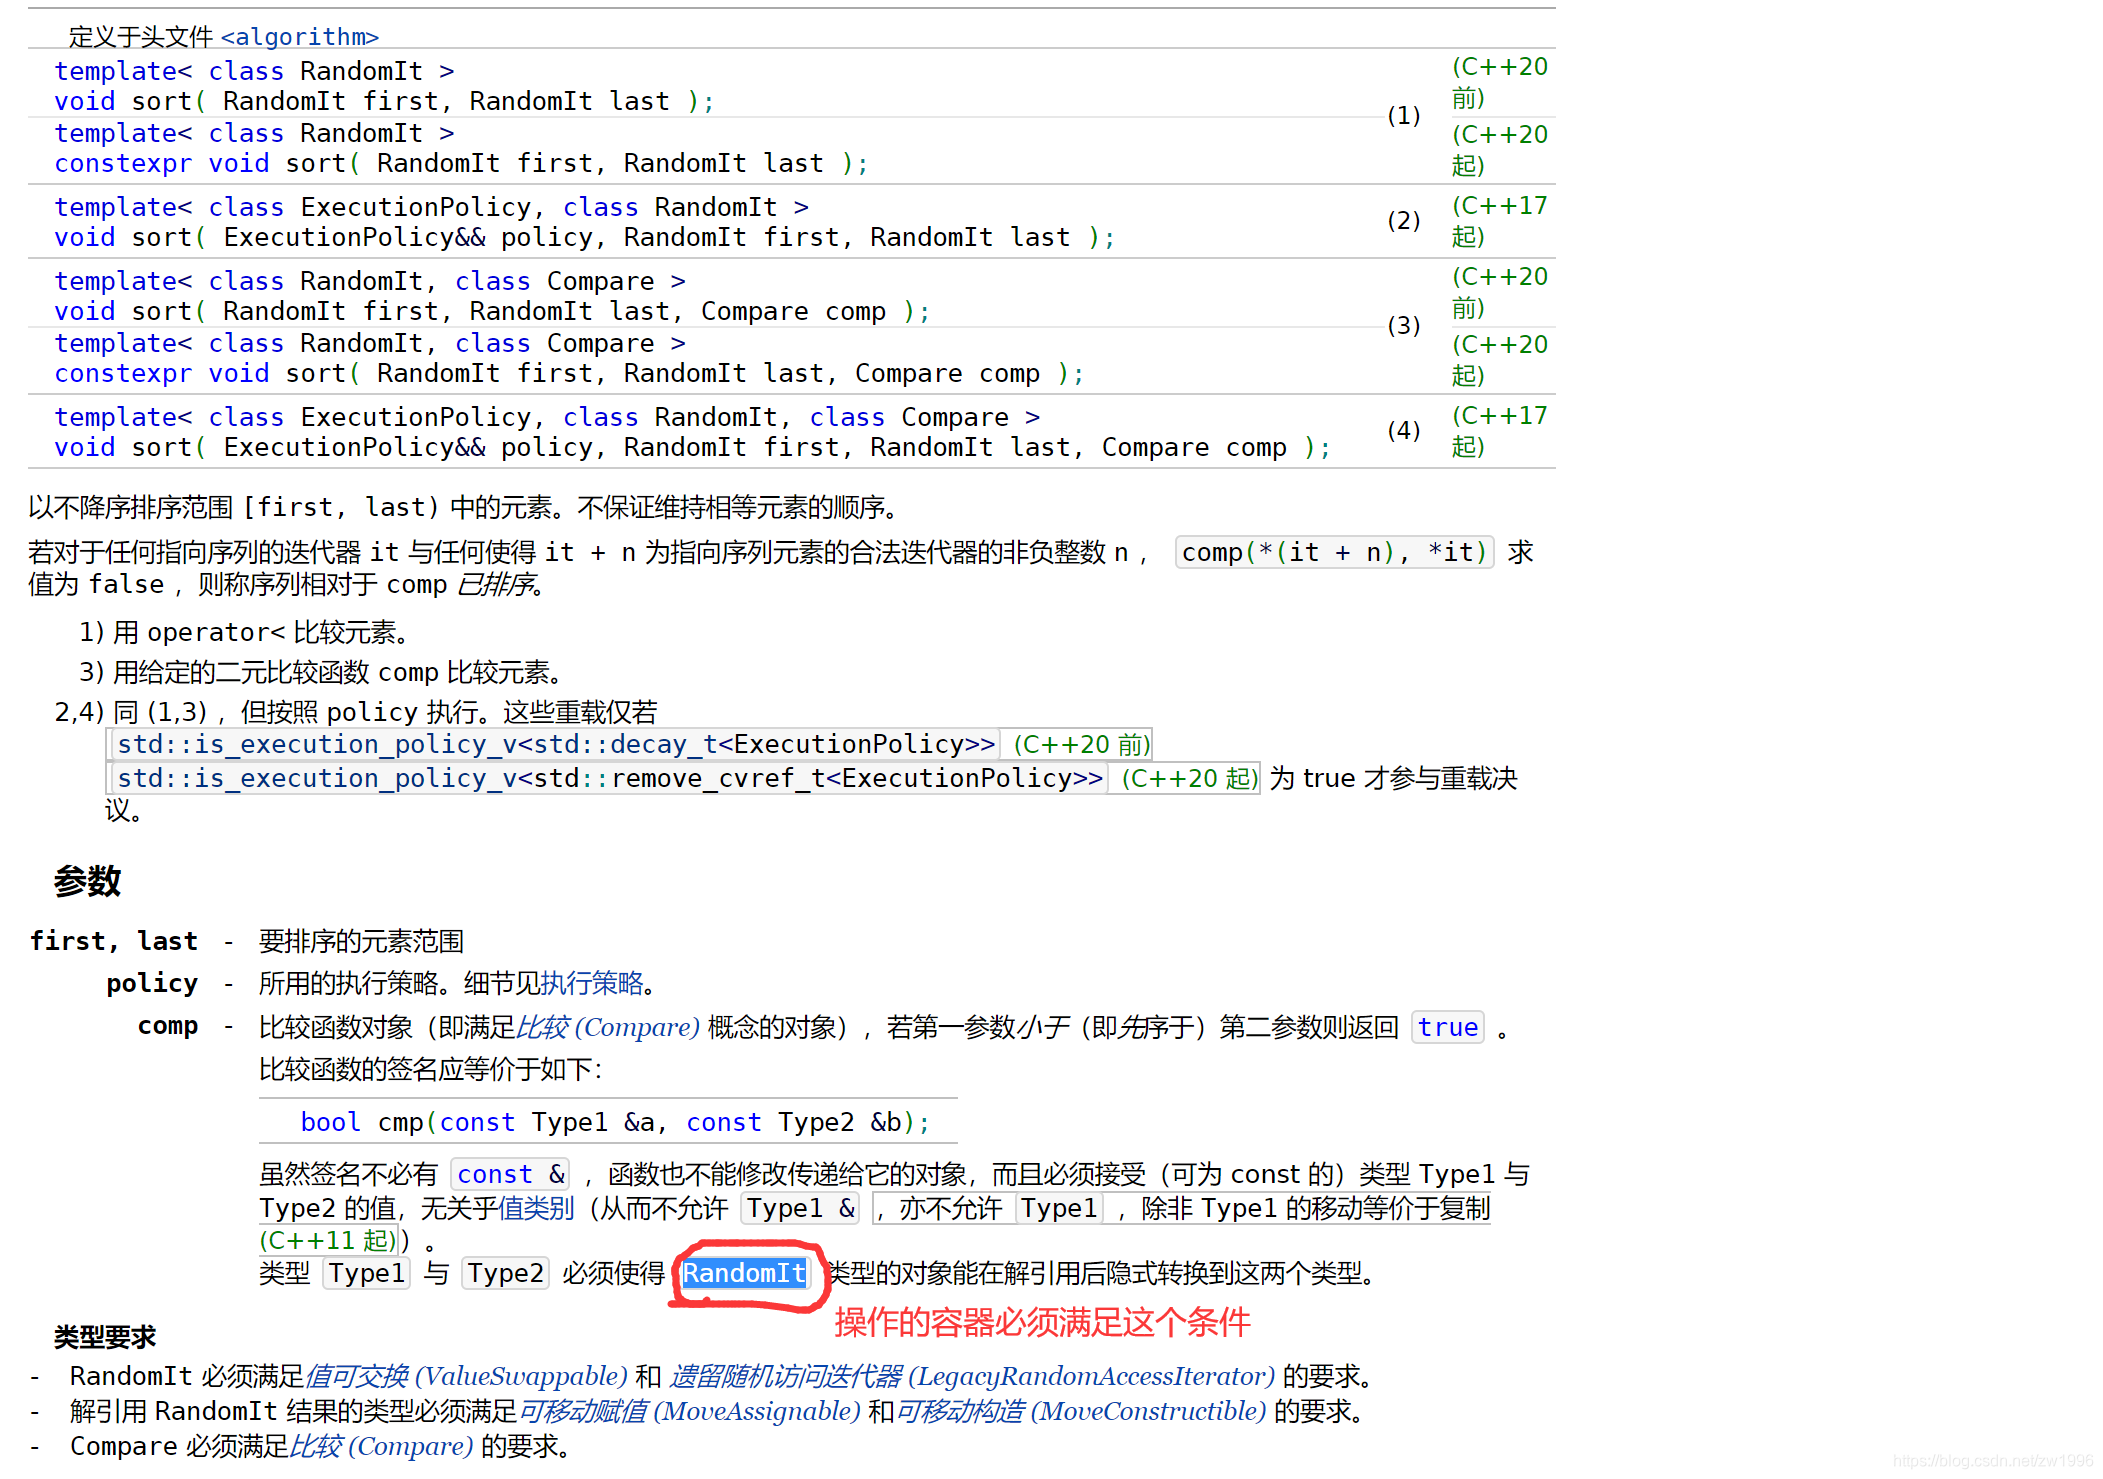Open the <algorithm> header link
This screenshot has height=1479, width=2103.
(x=300, y=37)
